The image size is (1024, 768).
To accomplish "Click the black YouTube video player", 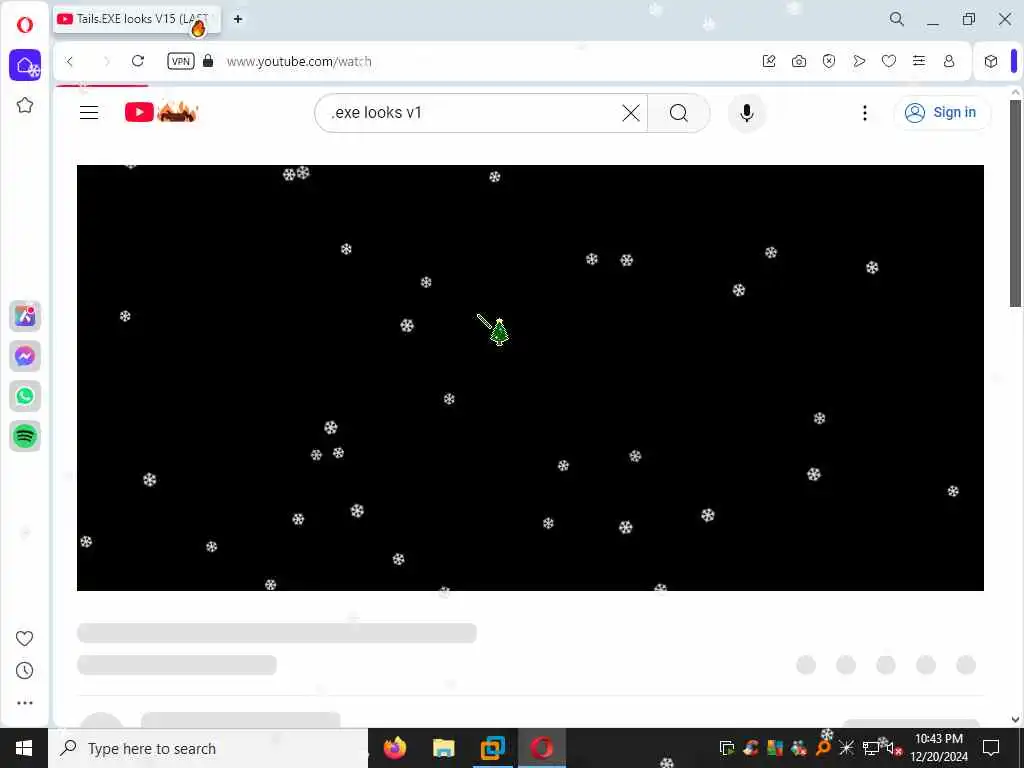I will 530,377.
